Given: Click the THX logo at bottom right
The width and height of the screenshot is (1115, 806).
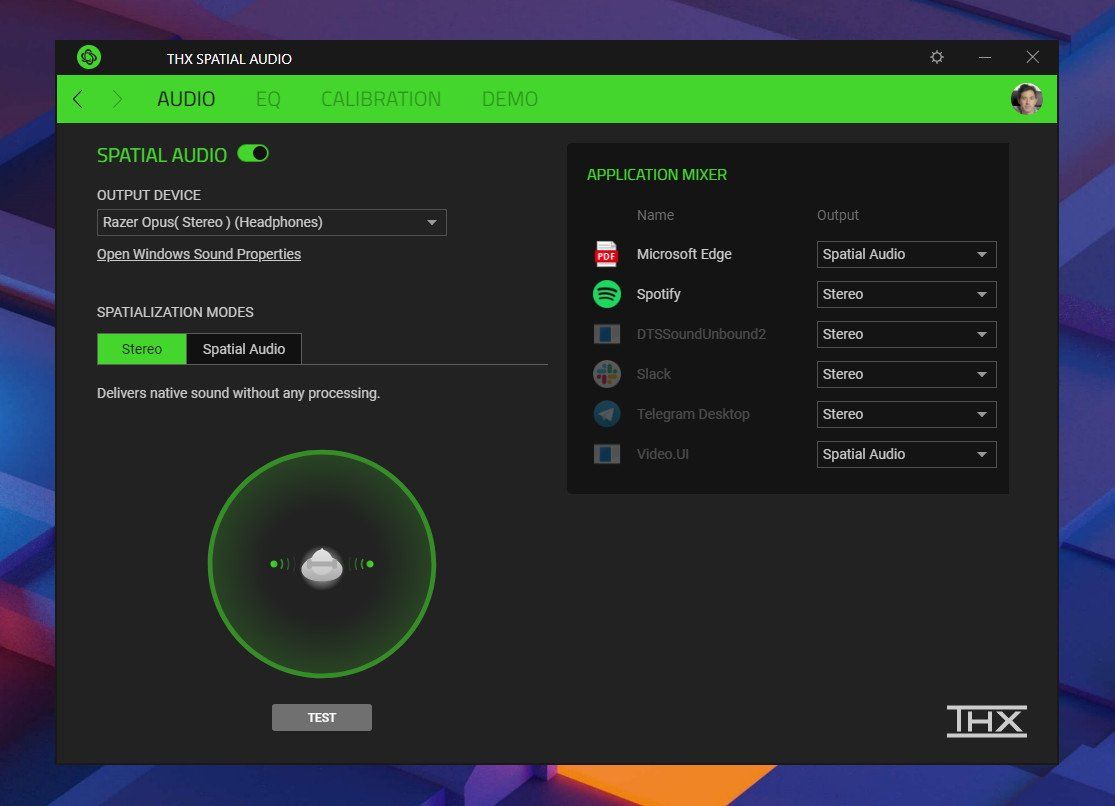Looking at the screenshot, I should 987,720.
